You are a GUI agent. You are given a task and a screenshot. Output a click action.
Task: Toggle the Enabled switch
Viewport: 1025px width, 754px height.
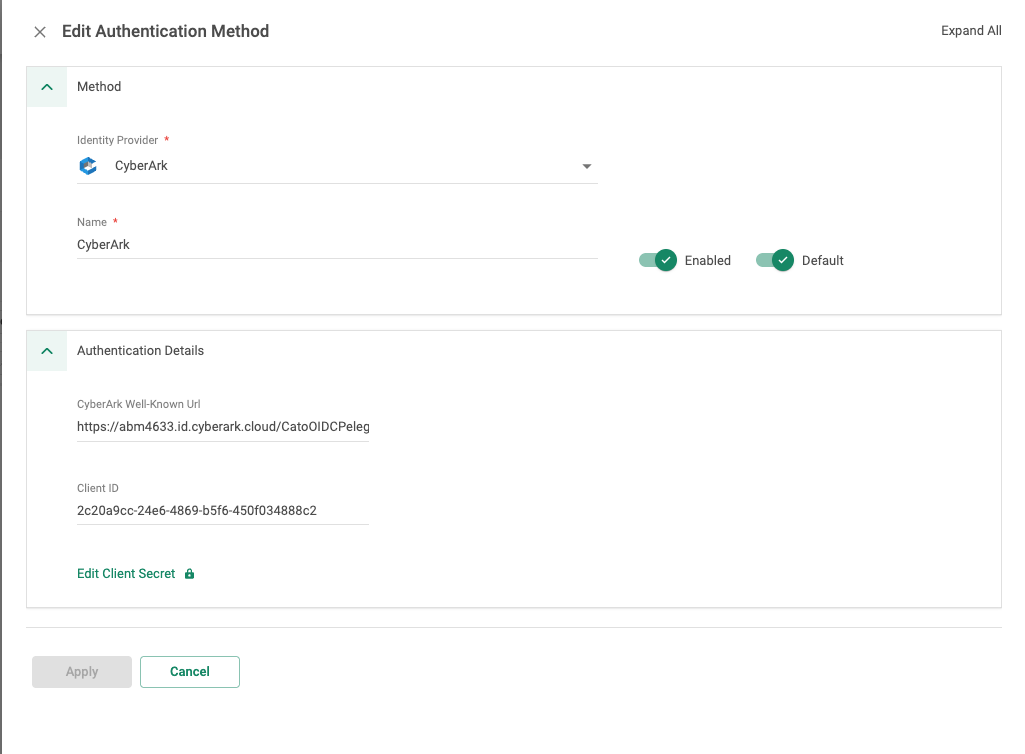[658, 260]
